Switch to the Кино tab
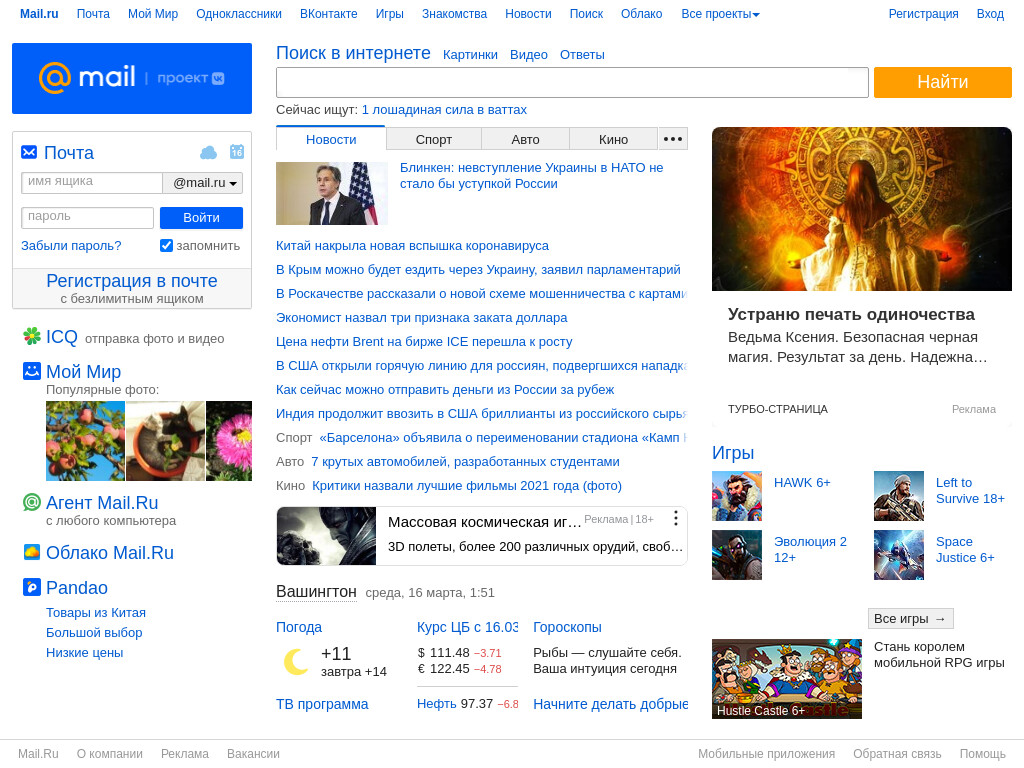This screenshot has width=1024, height=768. [613, 139]
